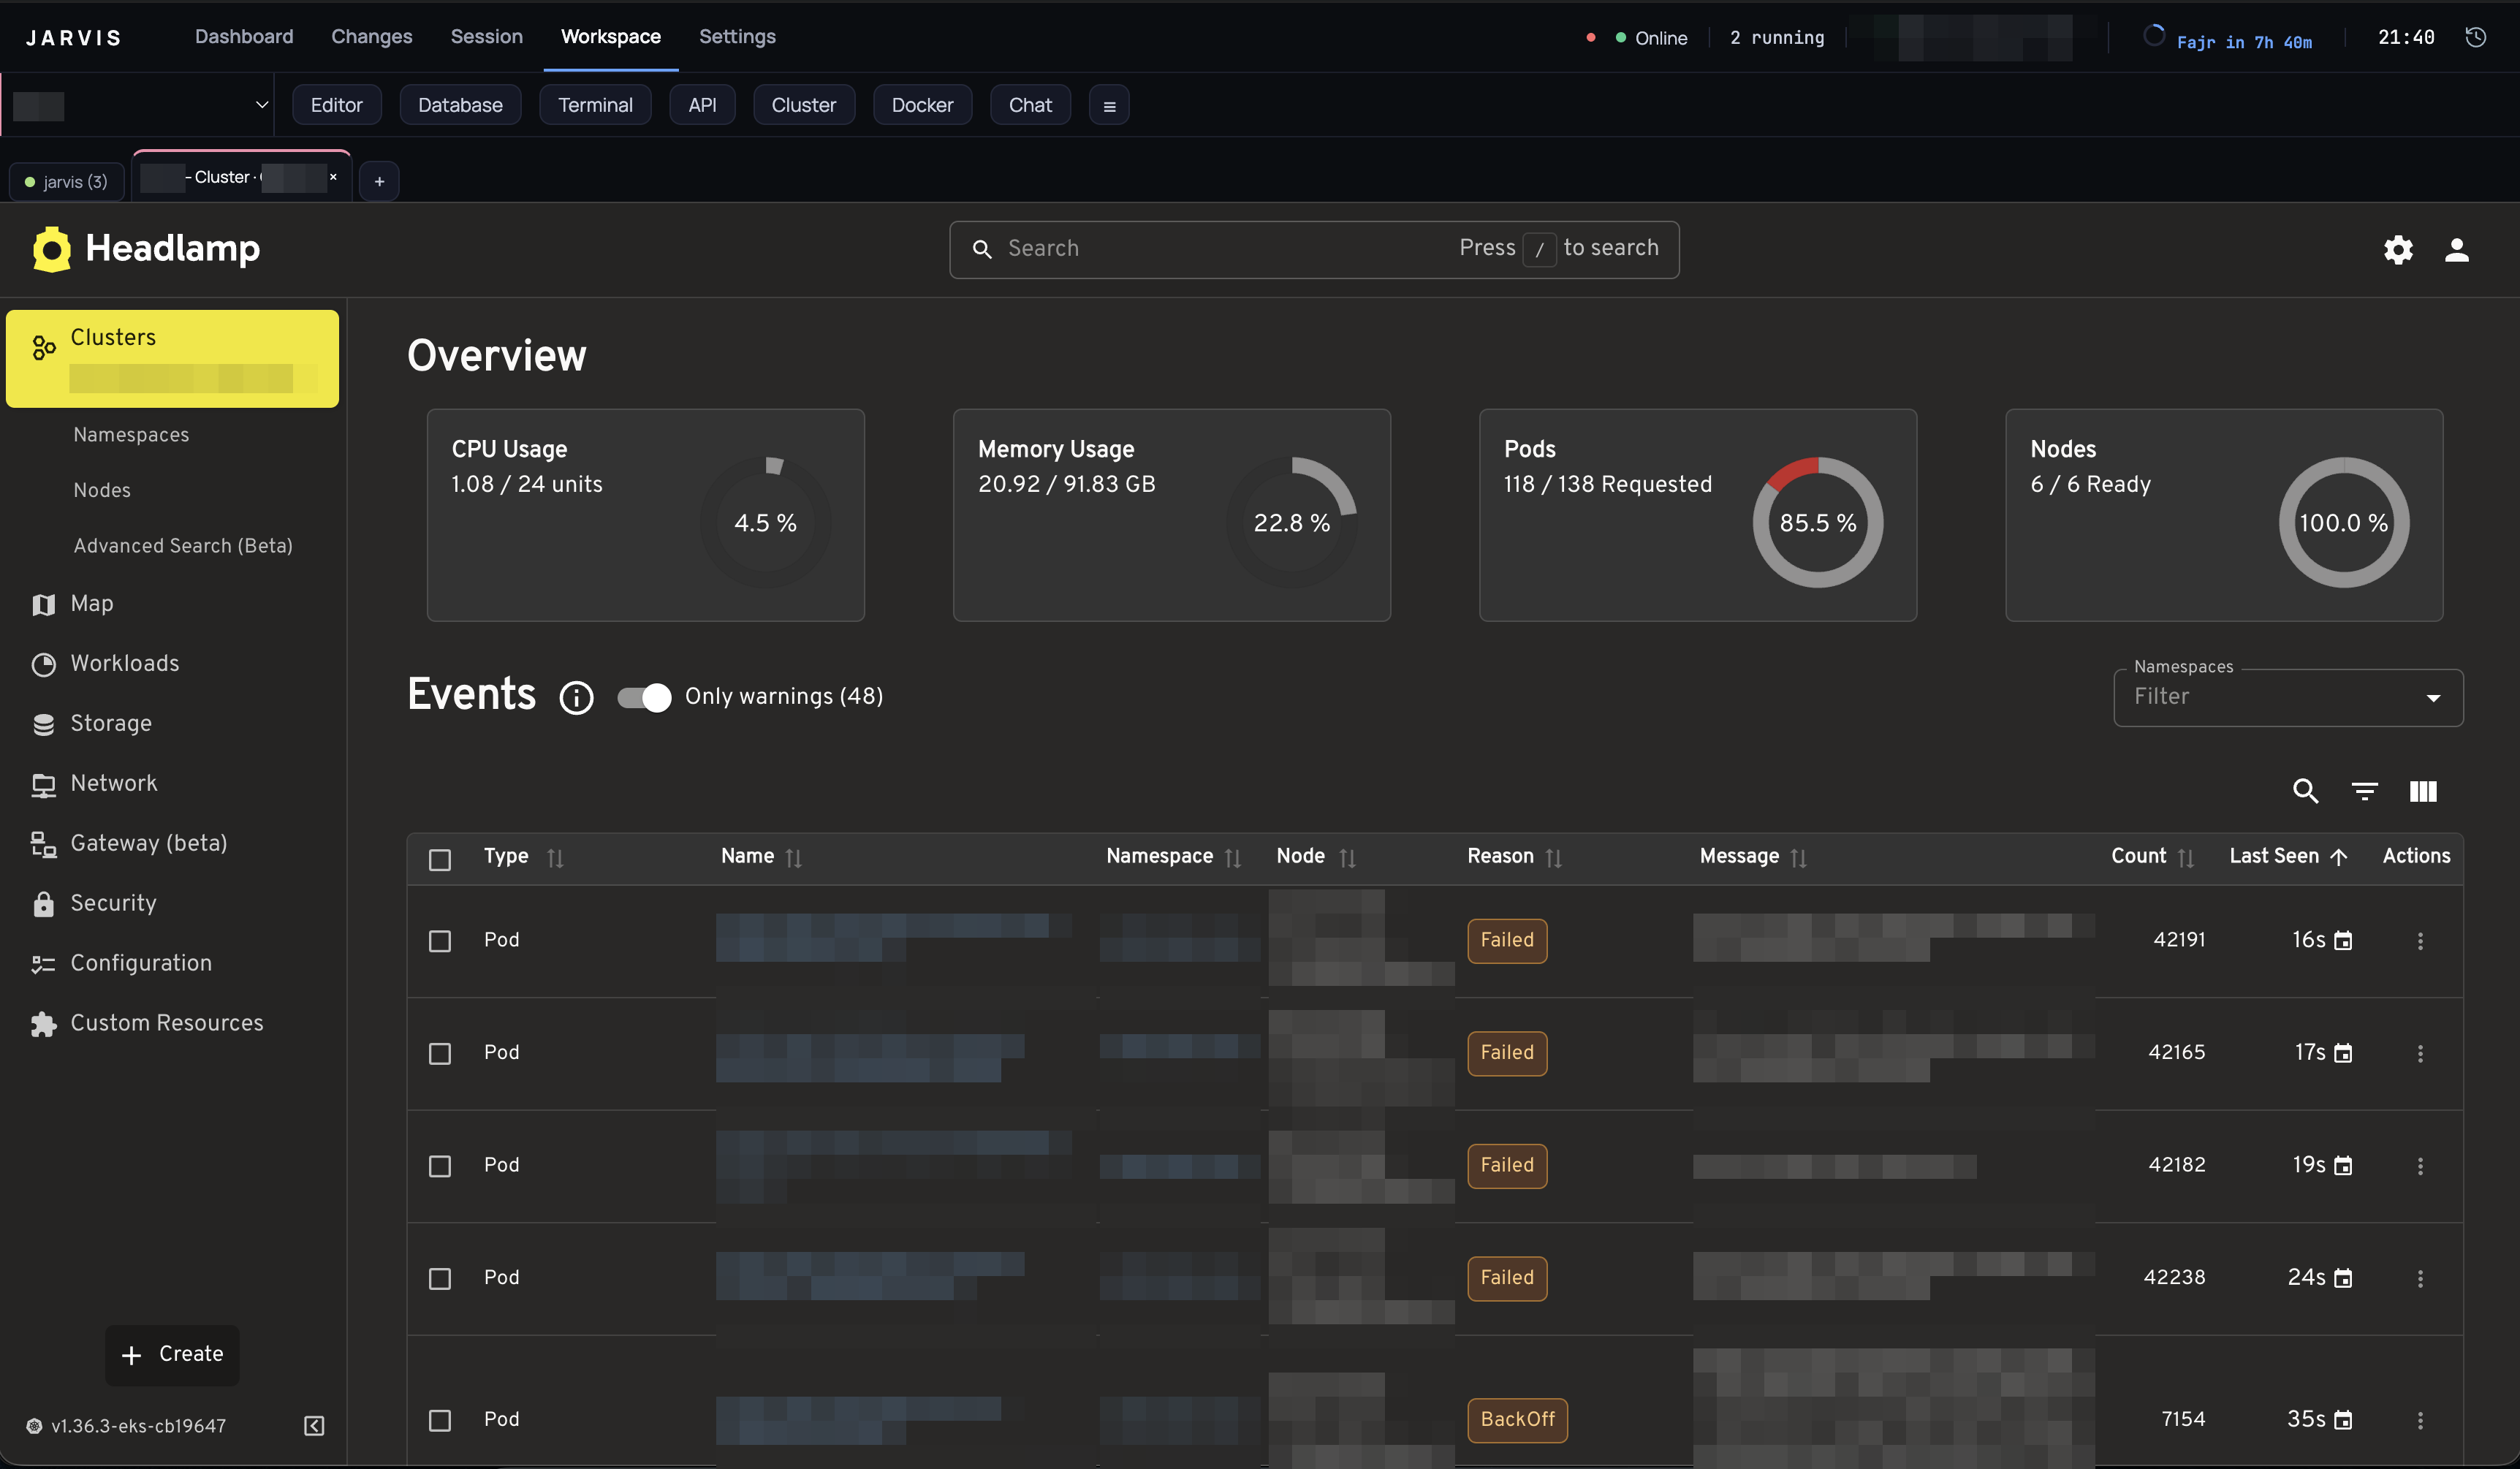The width and height of the screenshot is (2520, 1469).
Task: Select checkbox for row with count 7154
Action: click(x=440, y=1420)
